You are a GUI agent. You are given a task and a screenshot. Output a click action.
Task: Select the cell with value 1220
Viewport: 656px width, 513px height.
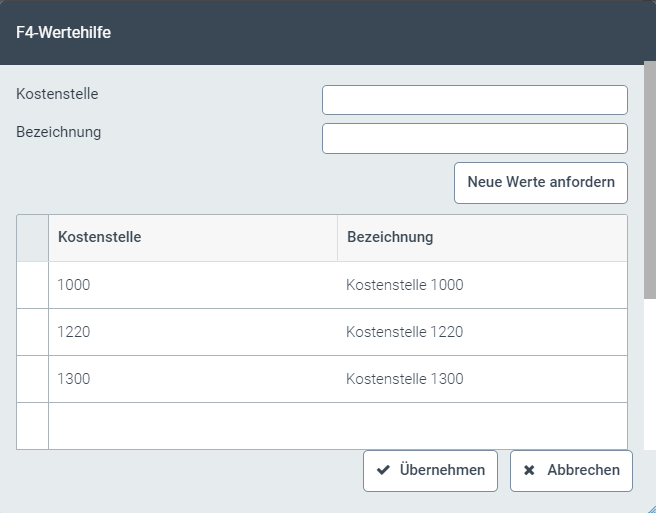click(193, 332)
